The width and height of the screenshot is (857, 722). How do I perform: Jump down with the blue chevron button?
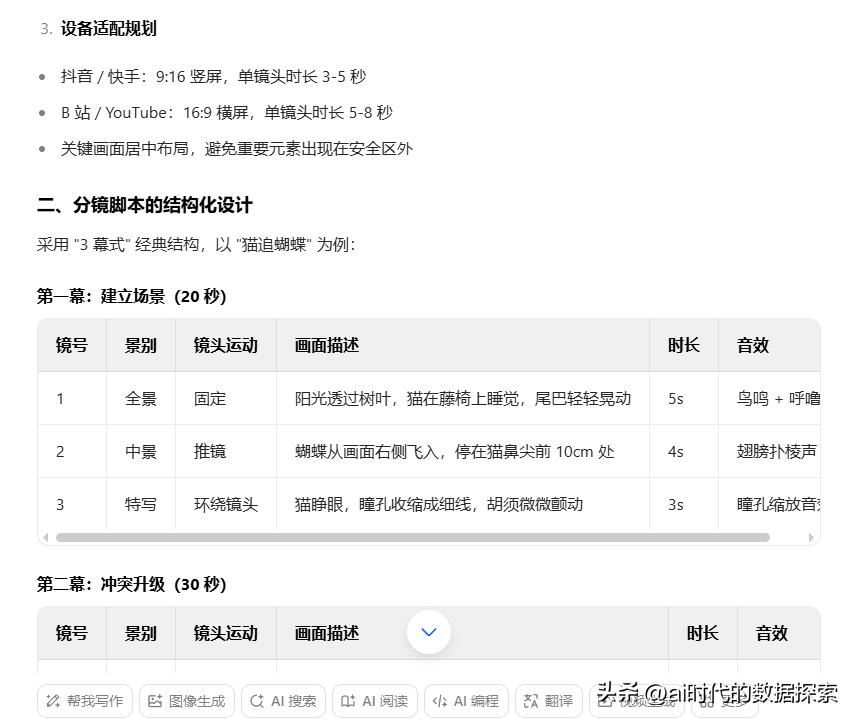point(429,632)
